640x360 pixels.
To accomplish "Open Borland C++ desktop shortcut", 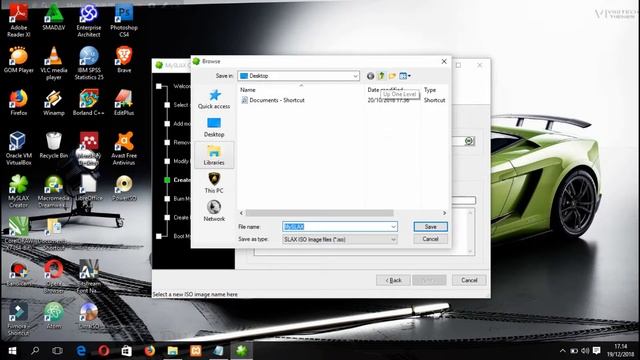I will point(89,103).
